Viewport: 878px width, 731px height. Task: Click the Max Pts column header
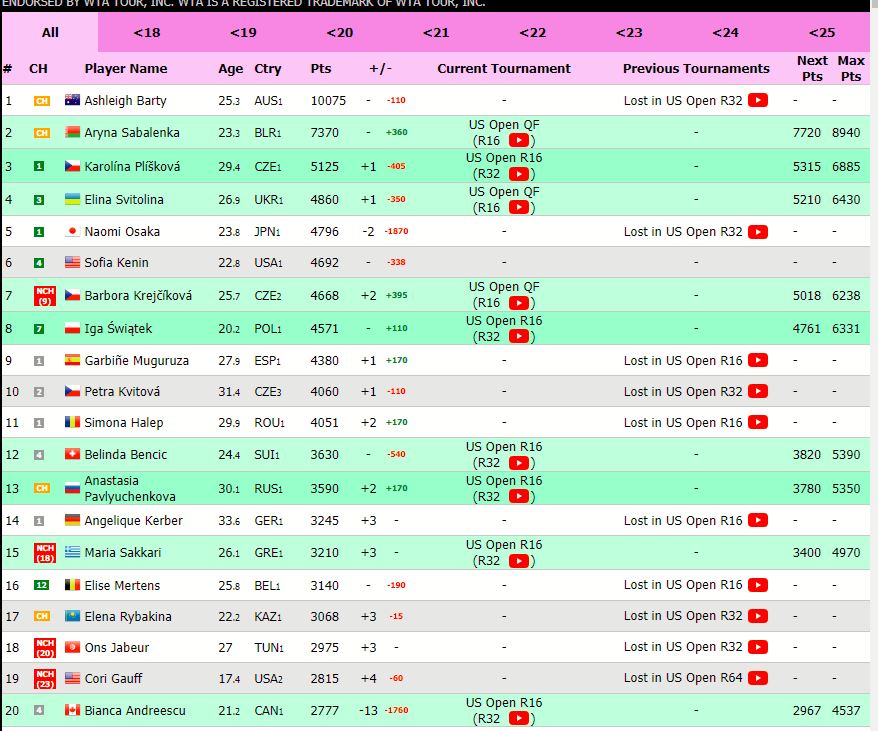point(851,68)
